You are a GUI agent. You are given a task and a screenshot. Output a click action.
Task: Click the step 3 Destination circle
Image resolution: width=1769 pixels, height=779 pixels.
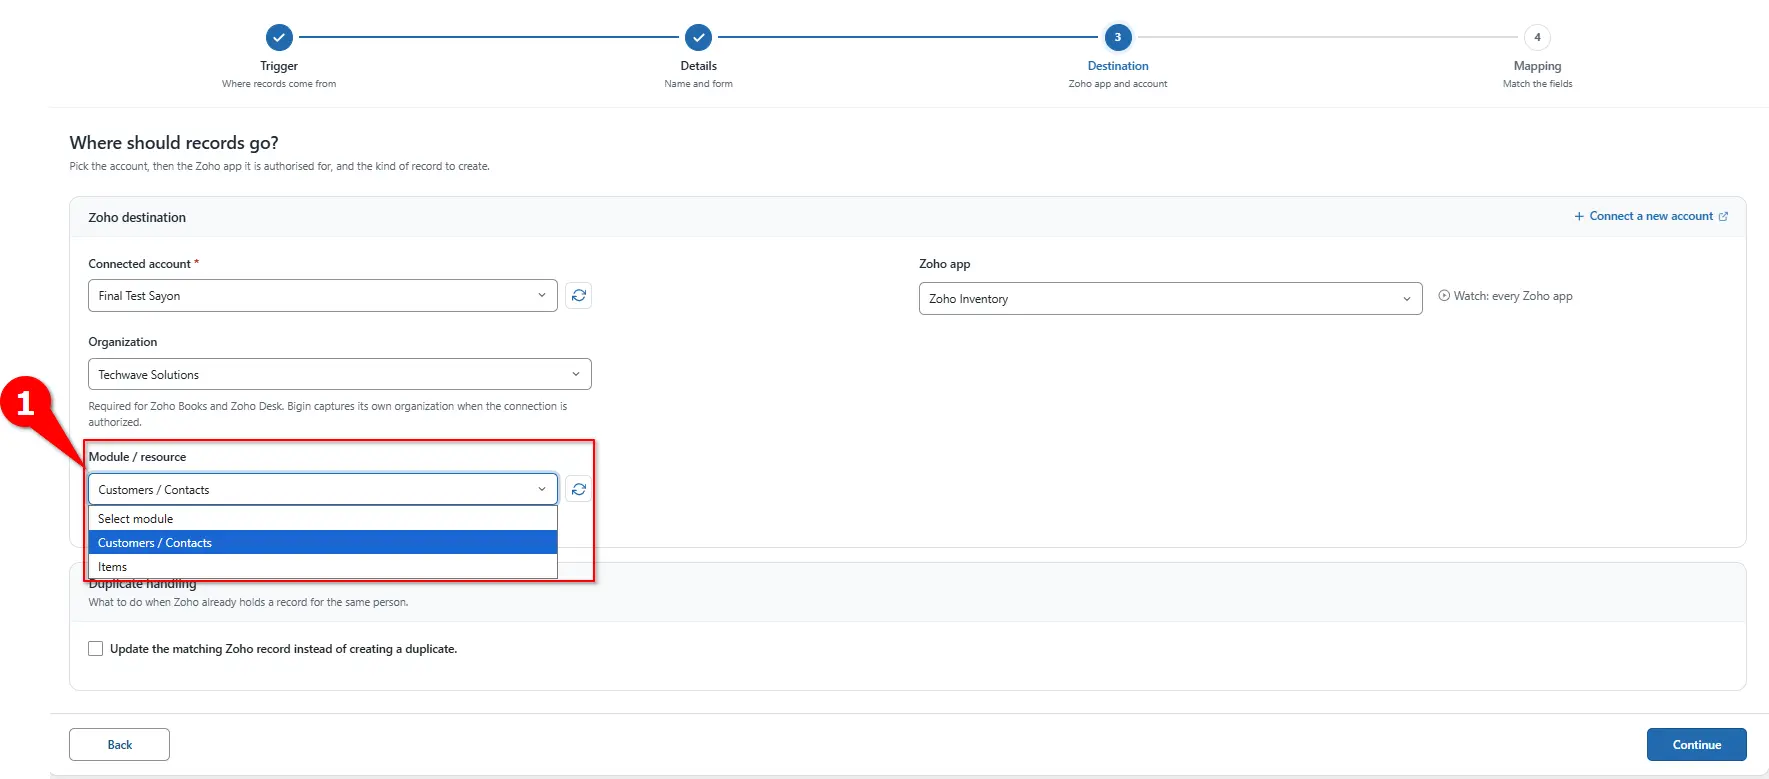point(1118,37)
